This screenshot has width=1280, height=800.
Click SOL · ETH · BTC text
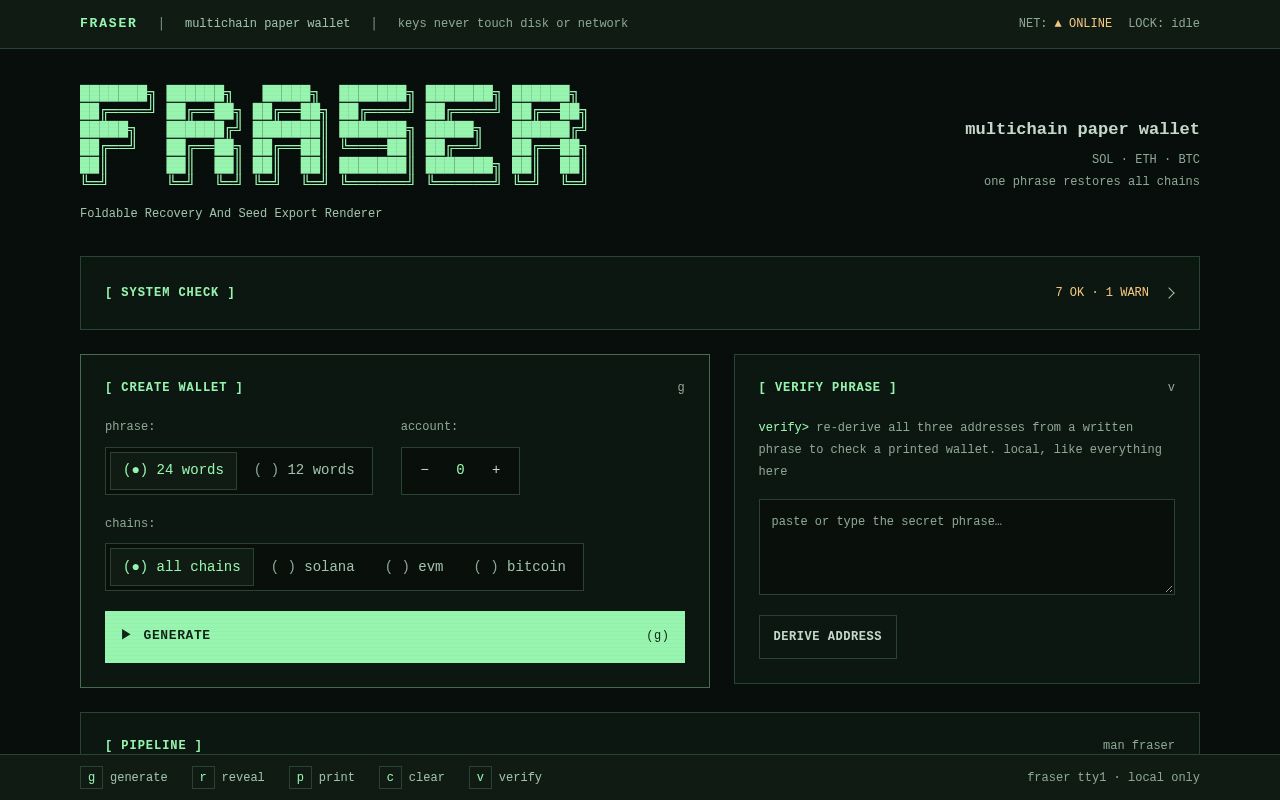1146,160
